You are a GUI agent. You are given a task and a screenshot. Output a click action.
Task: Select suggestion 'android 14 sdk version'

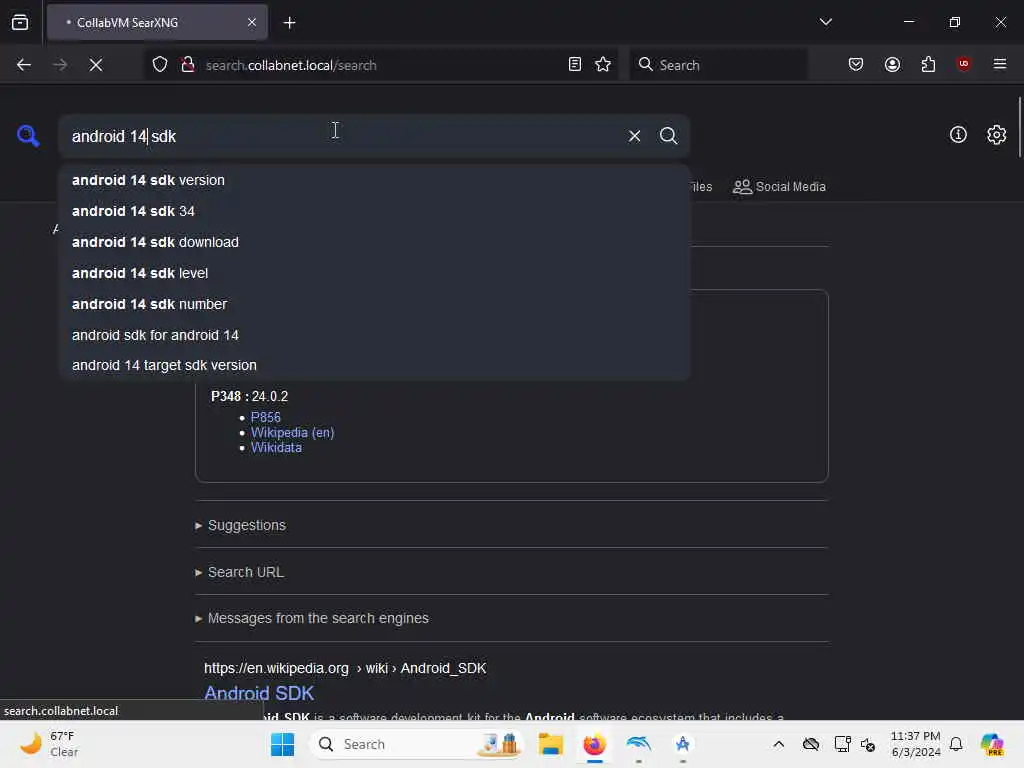374,180
